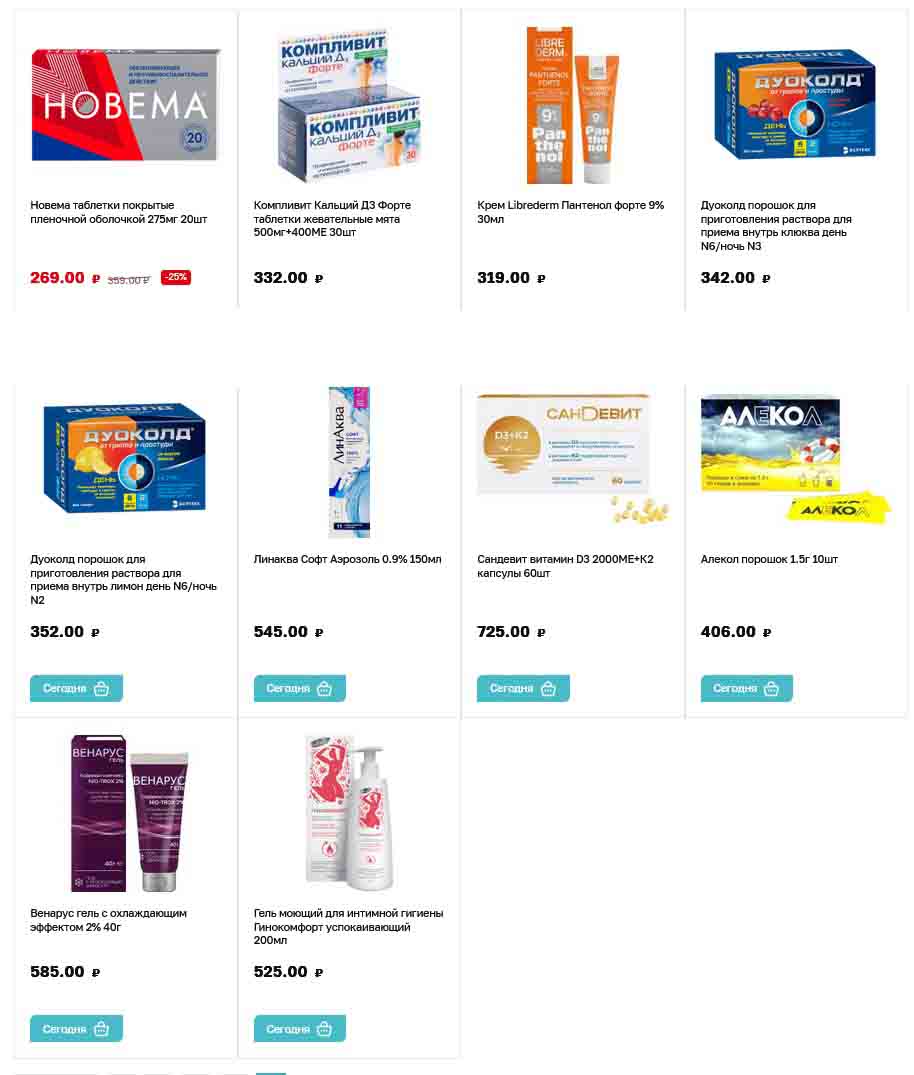Screen dimensions: 914x1075
Task: Click basket icon for Алекол порошок
Action: tap(771, 688)
